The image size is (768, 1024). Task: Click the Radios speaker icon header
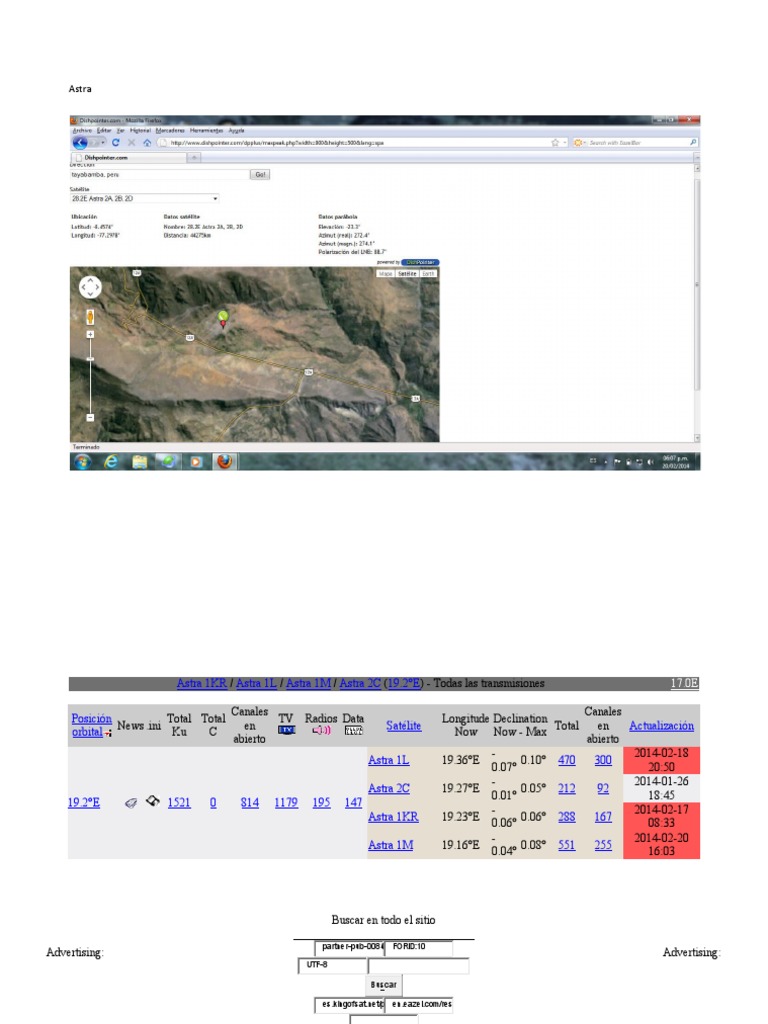coord(321,730)
